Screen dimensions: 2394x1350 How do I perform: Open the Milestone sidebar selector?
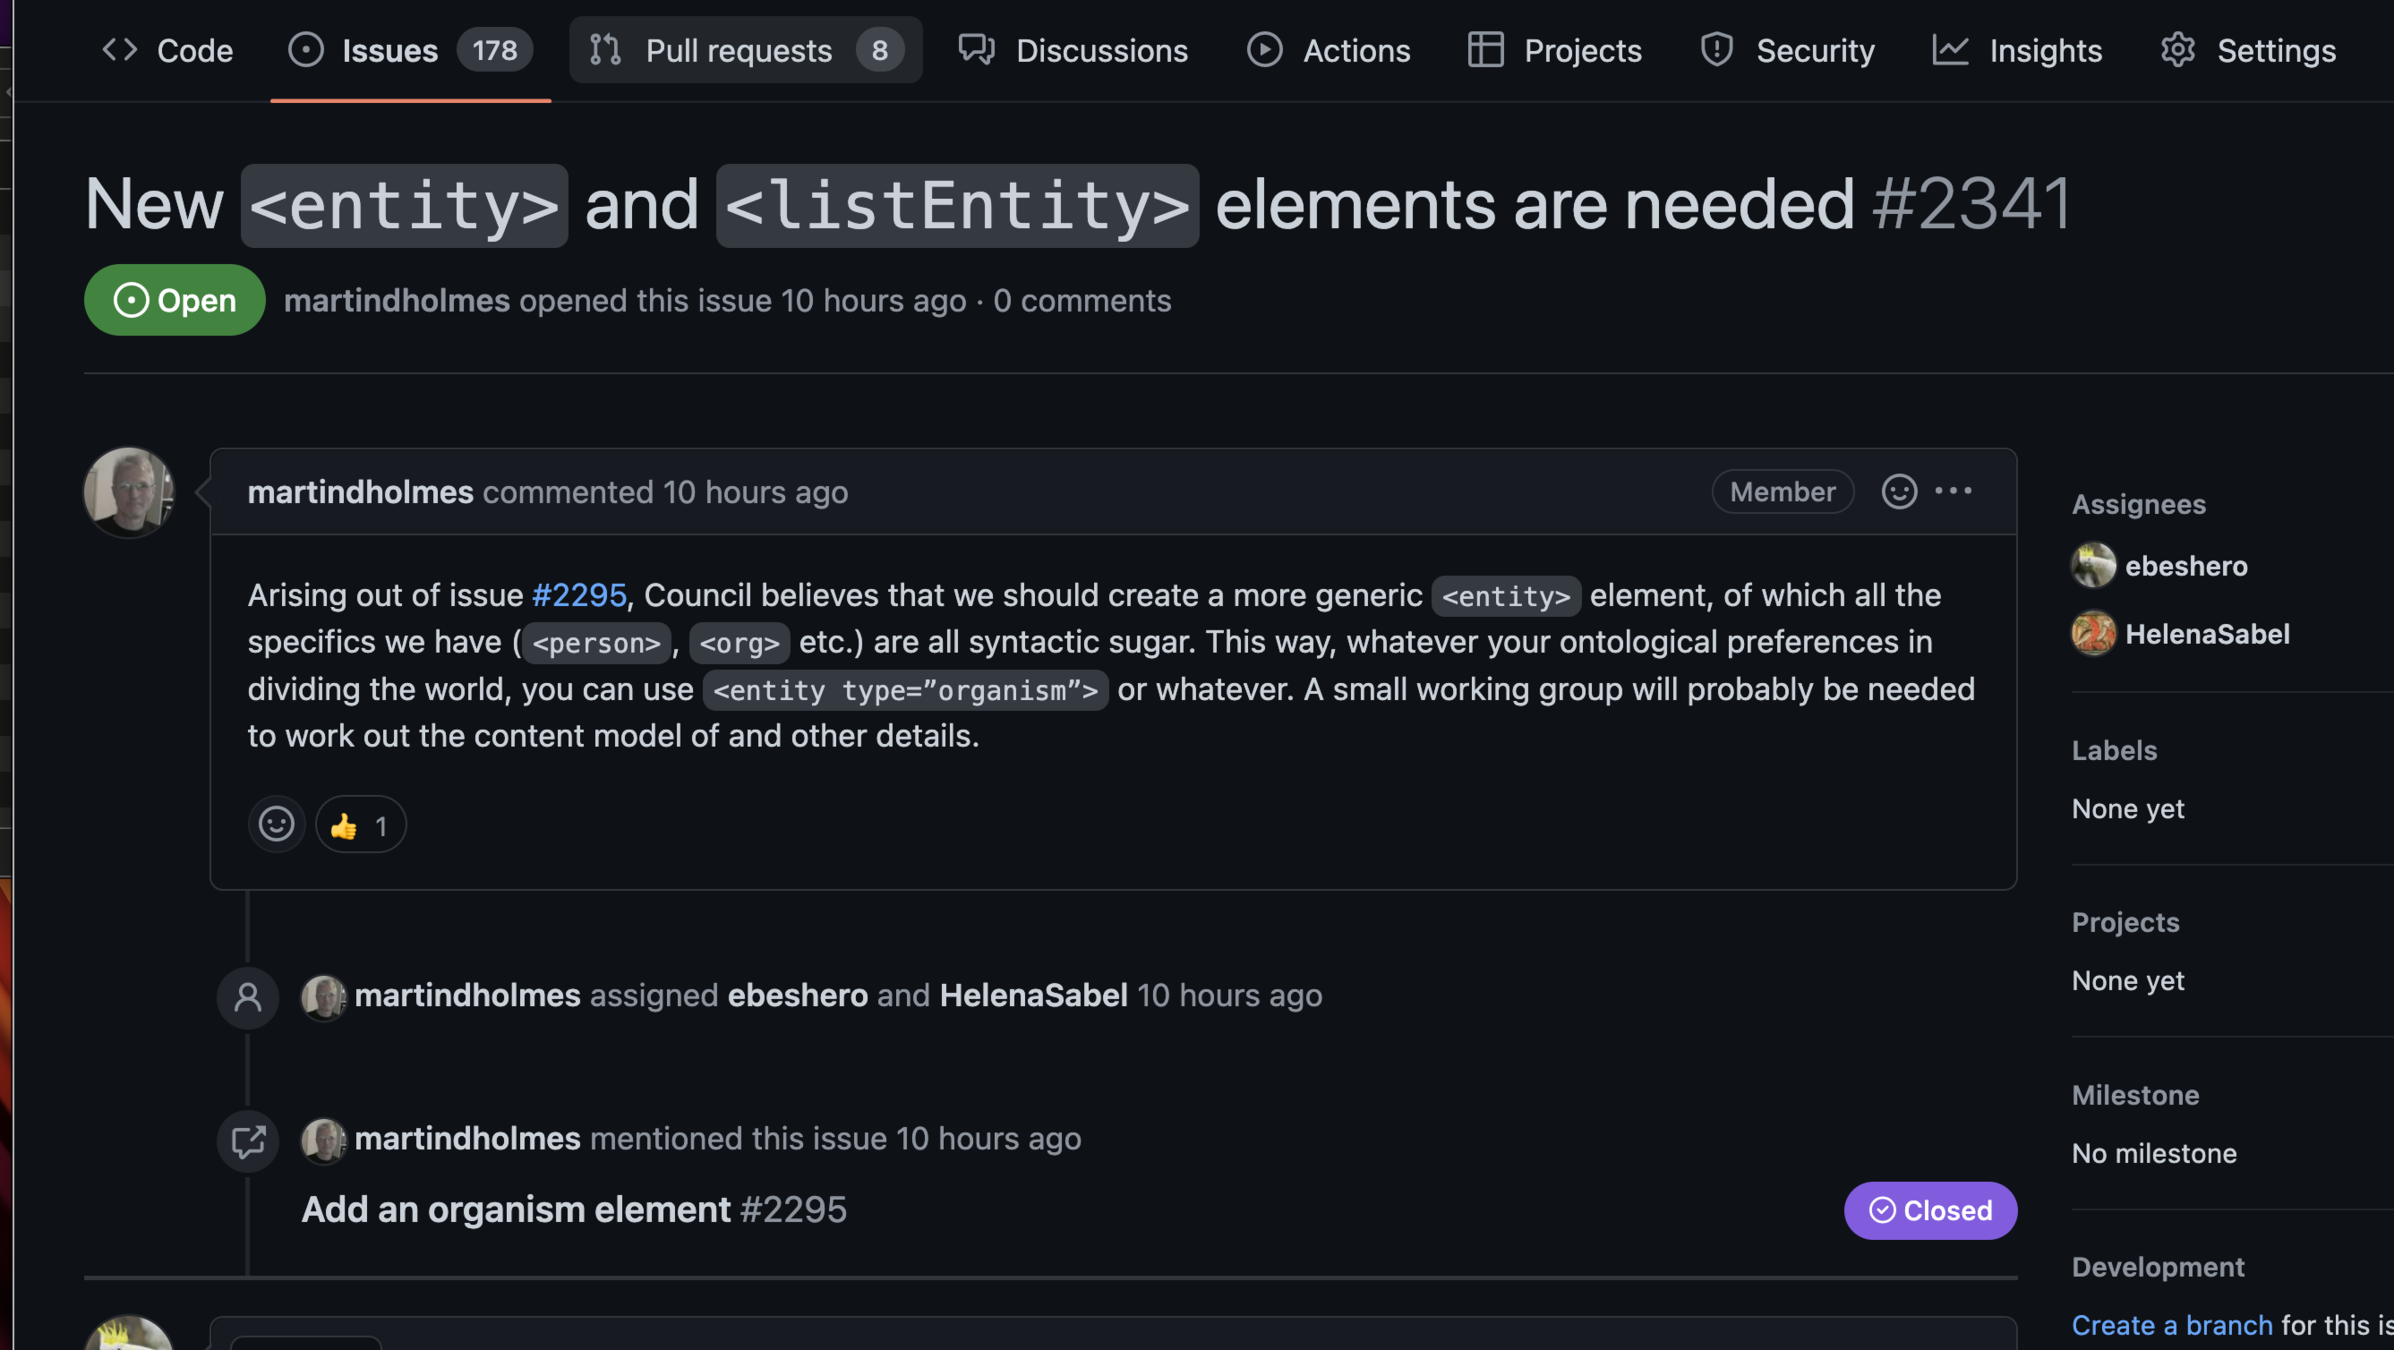2134,1095
